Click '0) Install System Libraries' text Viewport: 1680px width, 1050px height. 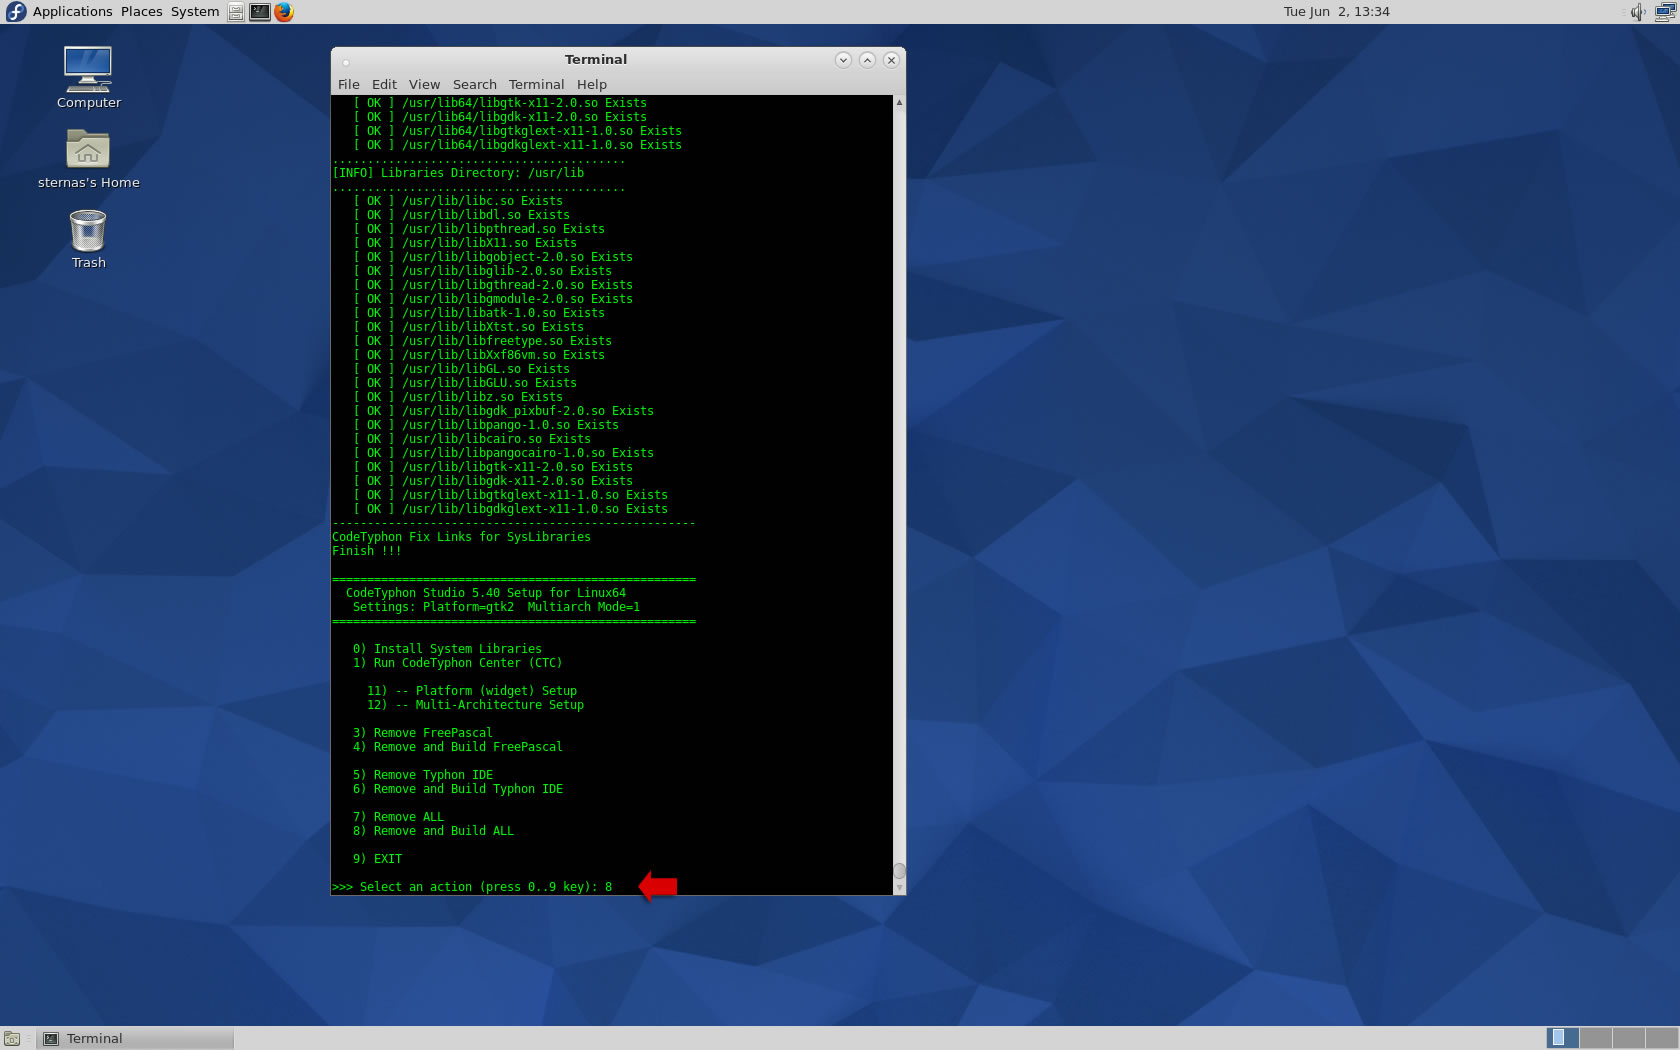pyautogui.click(x=447, y=649)
